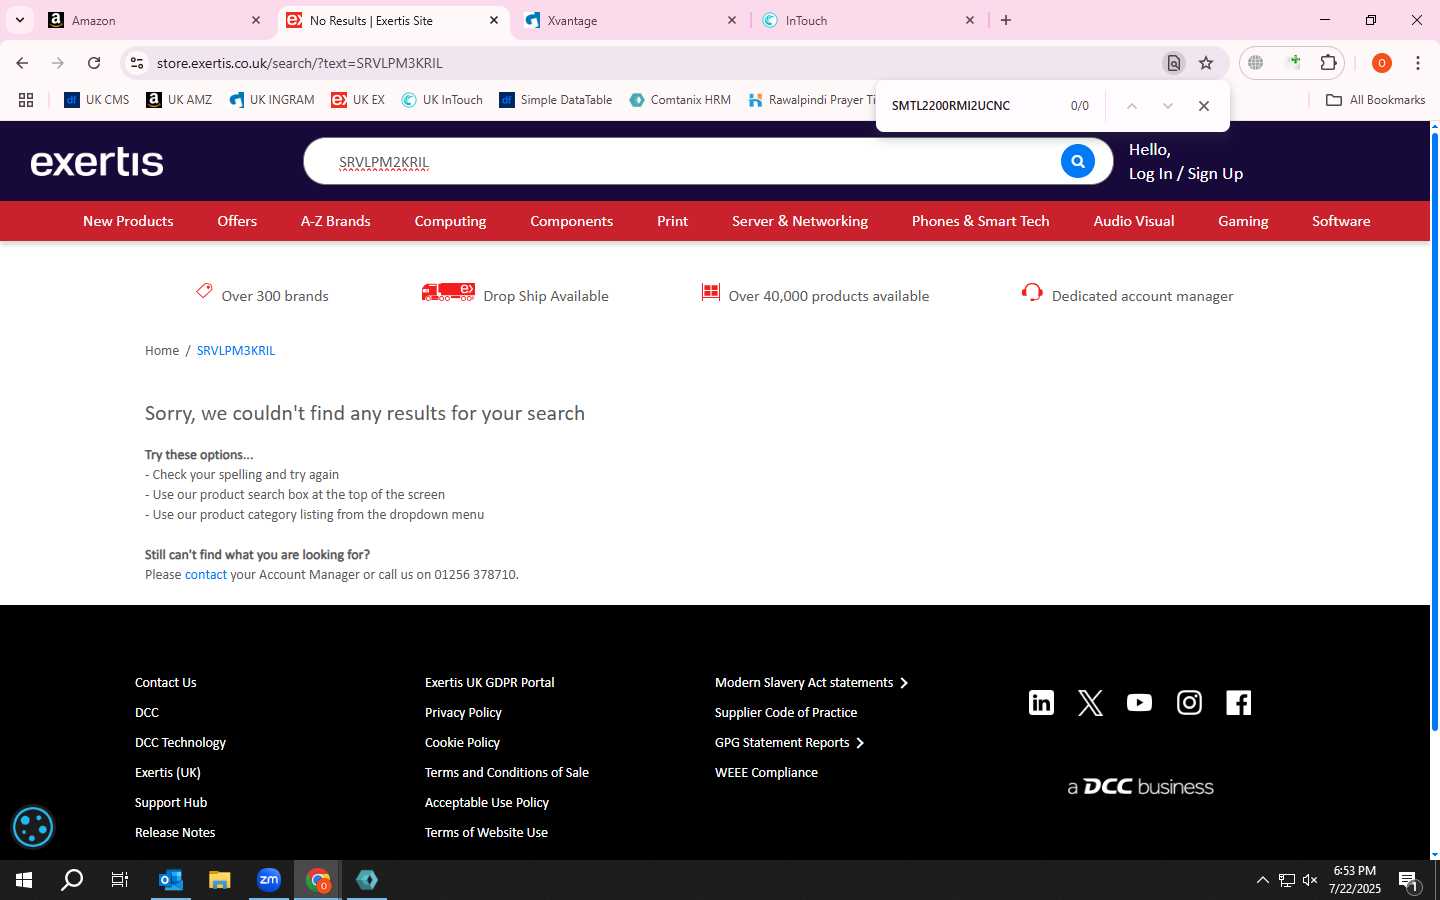Viewport: 1440px width, 900px height.
Task: Open the apps grid in bookmarks bar
Action: [26, 100]
